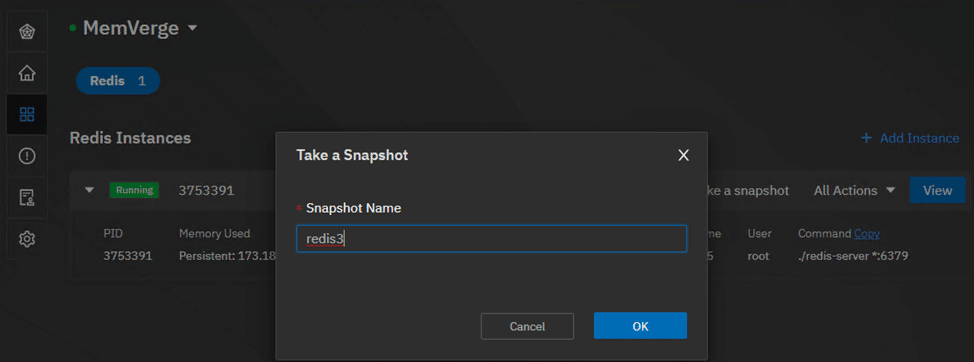Open the settings gear icon in sidebar
974x362 pixels.
click(27, 238)
